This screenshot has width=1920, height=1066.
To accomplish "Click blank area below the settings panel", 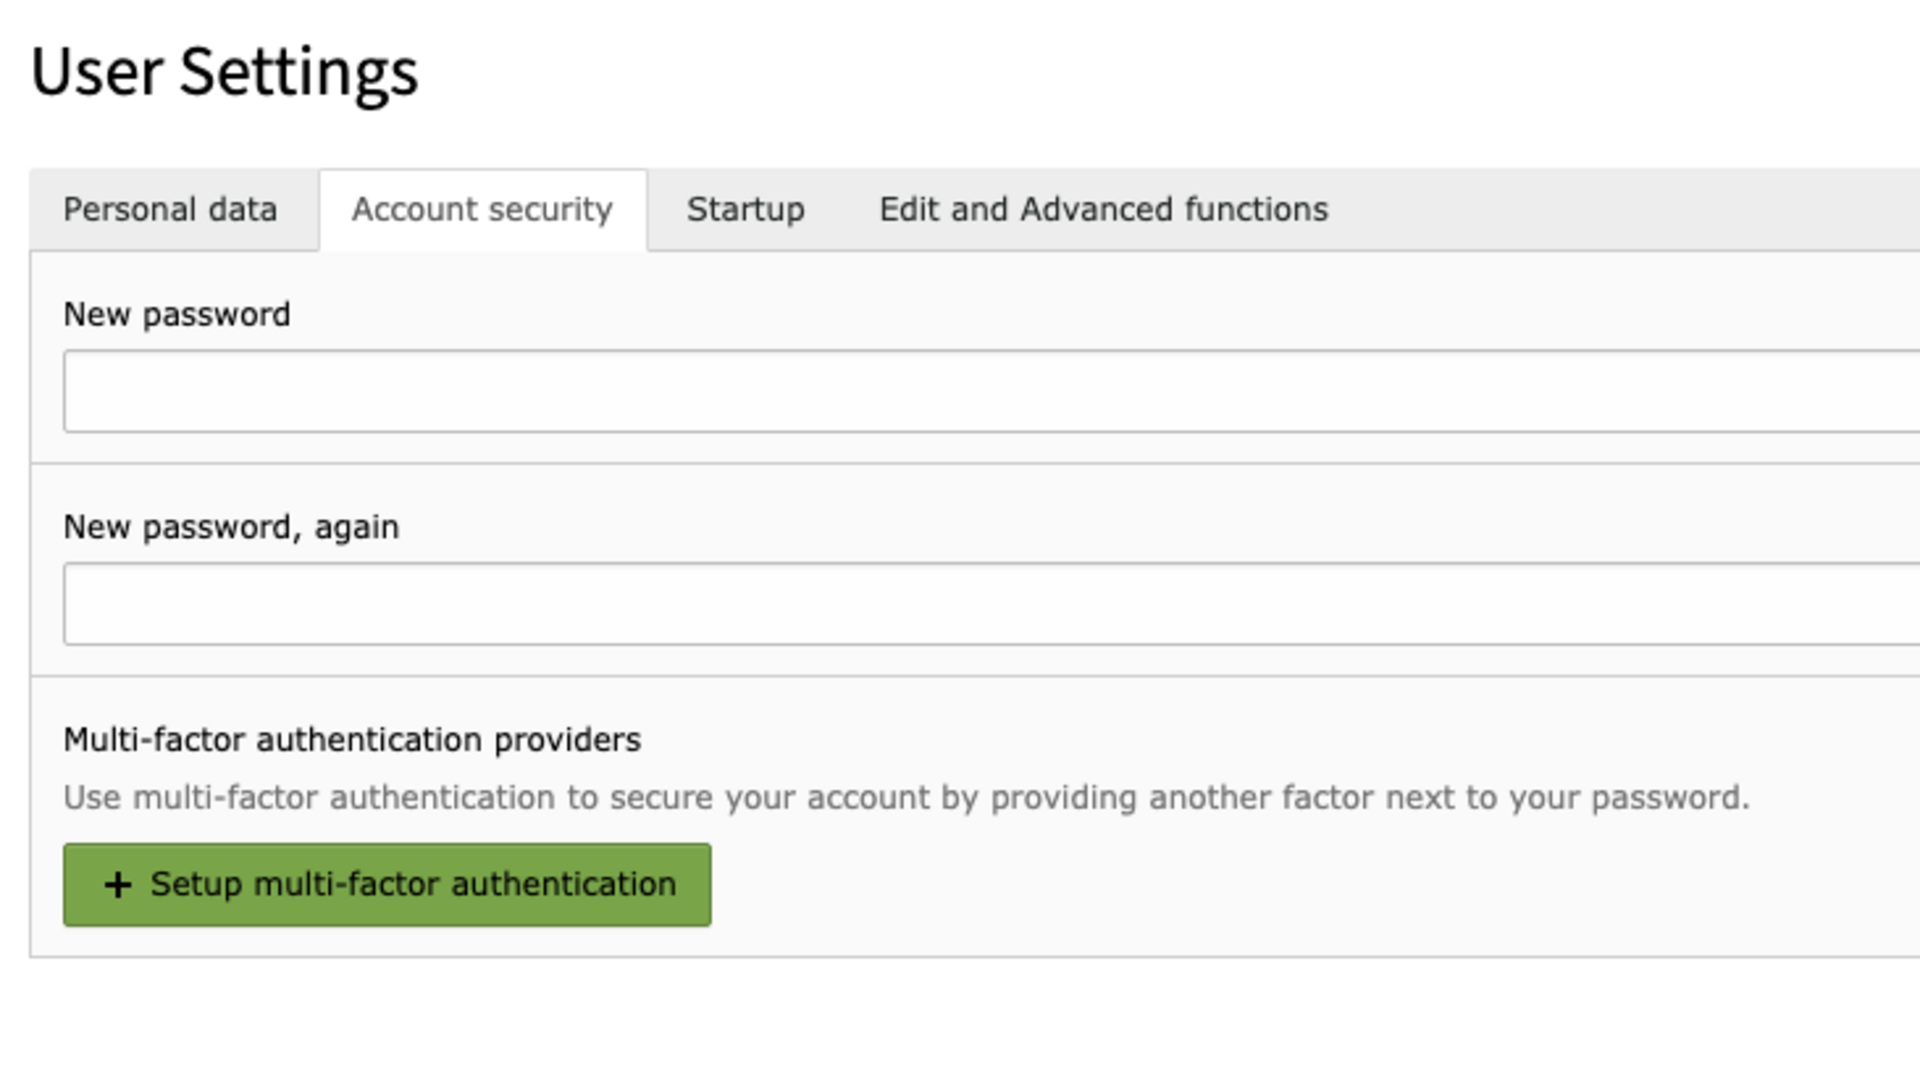I will pos(960,1012).
